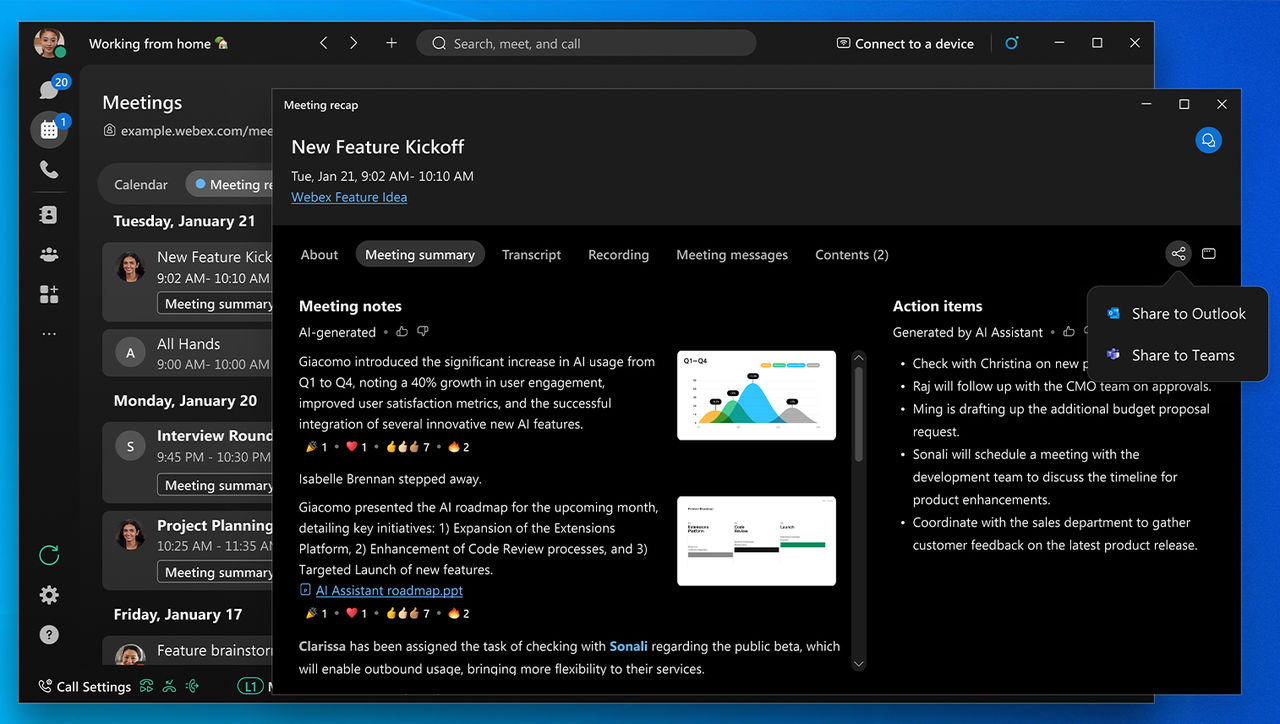Switch to the Contents (2) tab
The width and height of the screenshot is (1280, 724).
pyautogui.click(x=852, y=255)
